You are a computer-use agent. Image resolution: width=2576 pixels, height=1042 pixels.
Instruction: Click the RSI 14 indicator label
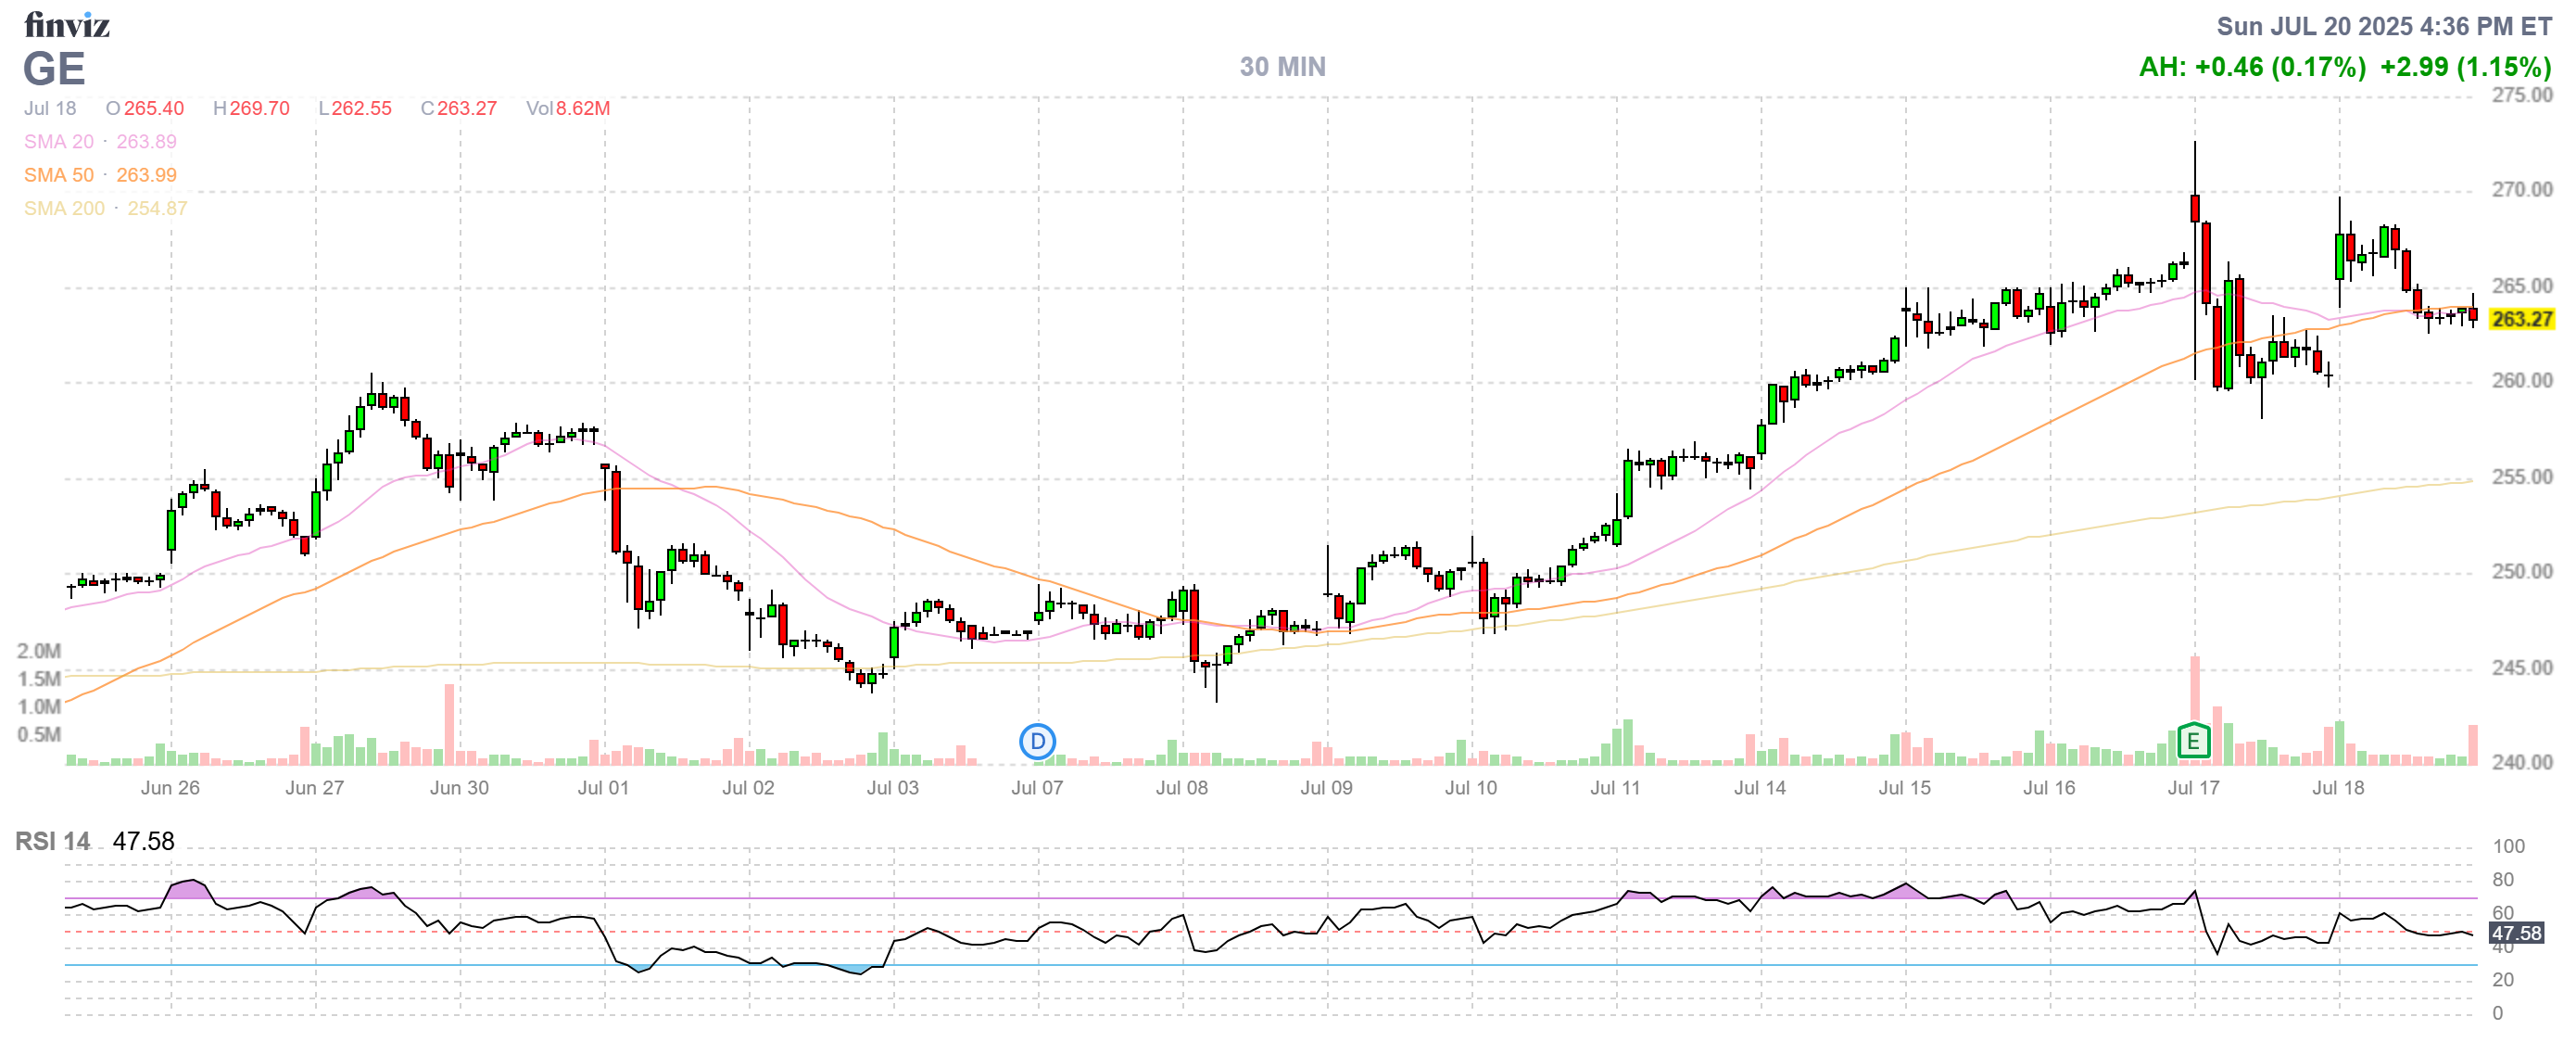(52, 841)
